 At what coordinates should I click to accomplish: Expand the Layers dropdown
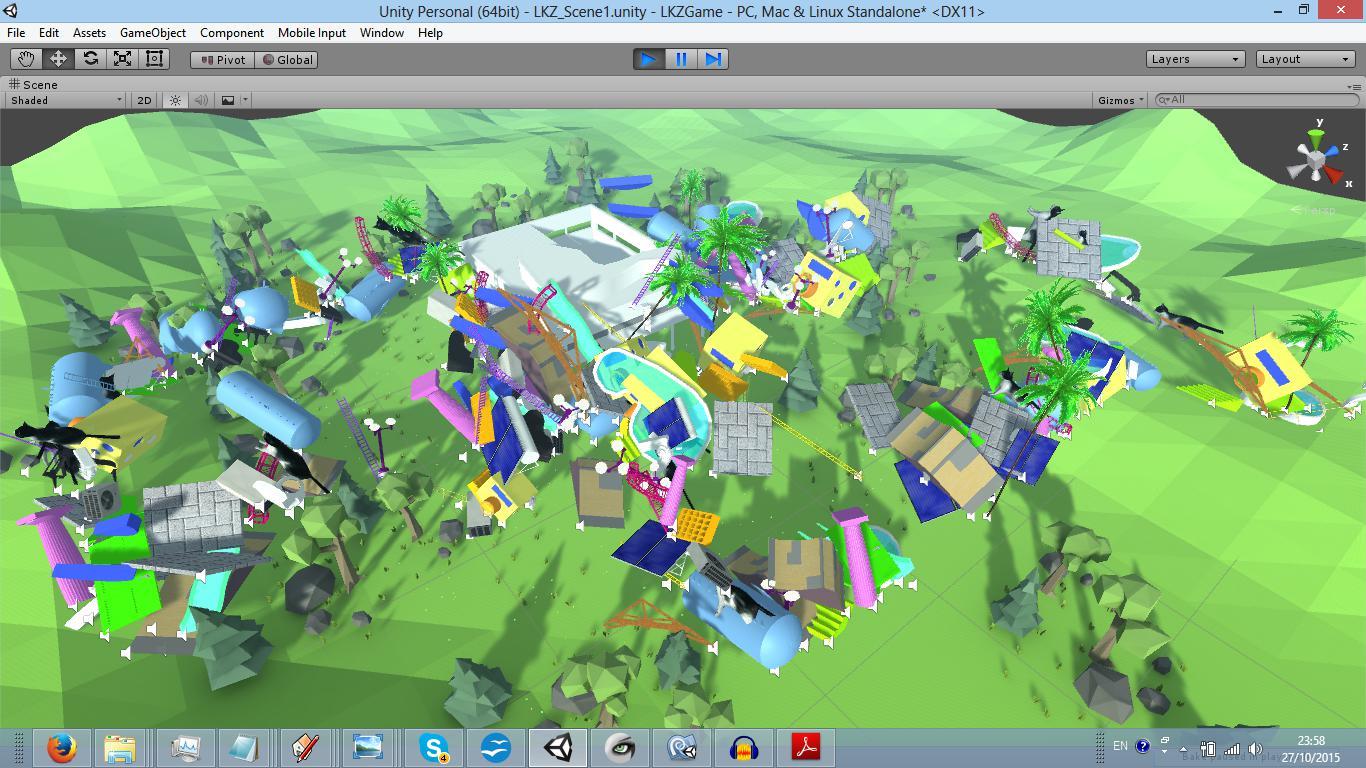click(x=1195, y=59)
